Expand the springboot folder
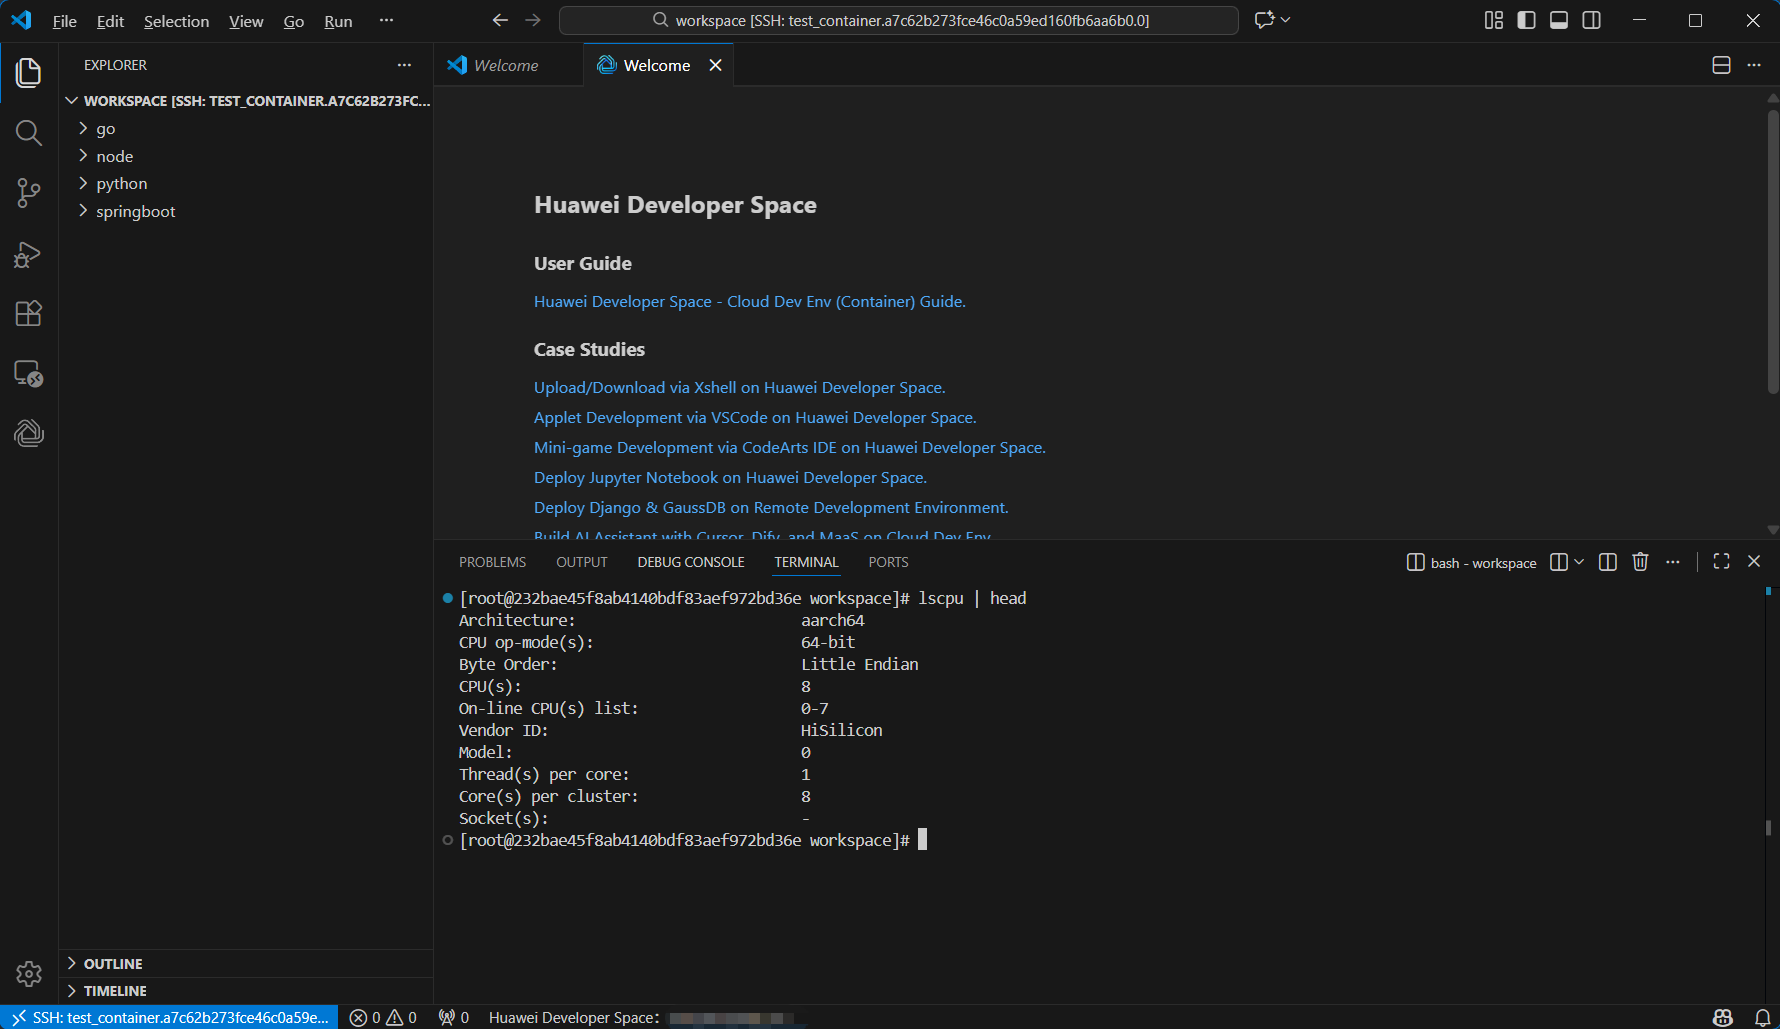 click(246, 211)
